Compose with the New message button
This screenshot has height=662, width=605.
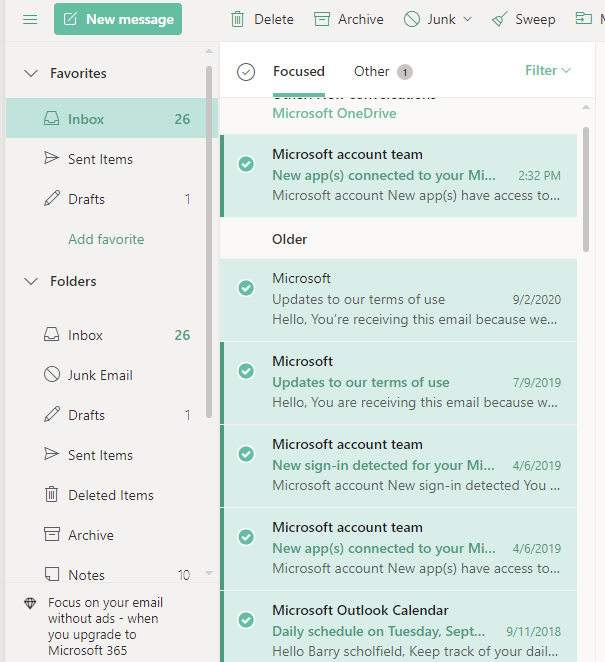coord(118,19)
